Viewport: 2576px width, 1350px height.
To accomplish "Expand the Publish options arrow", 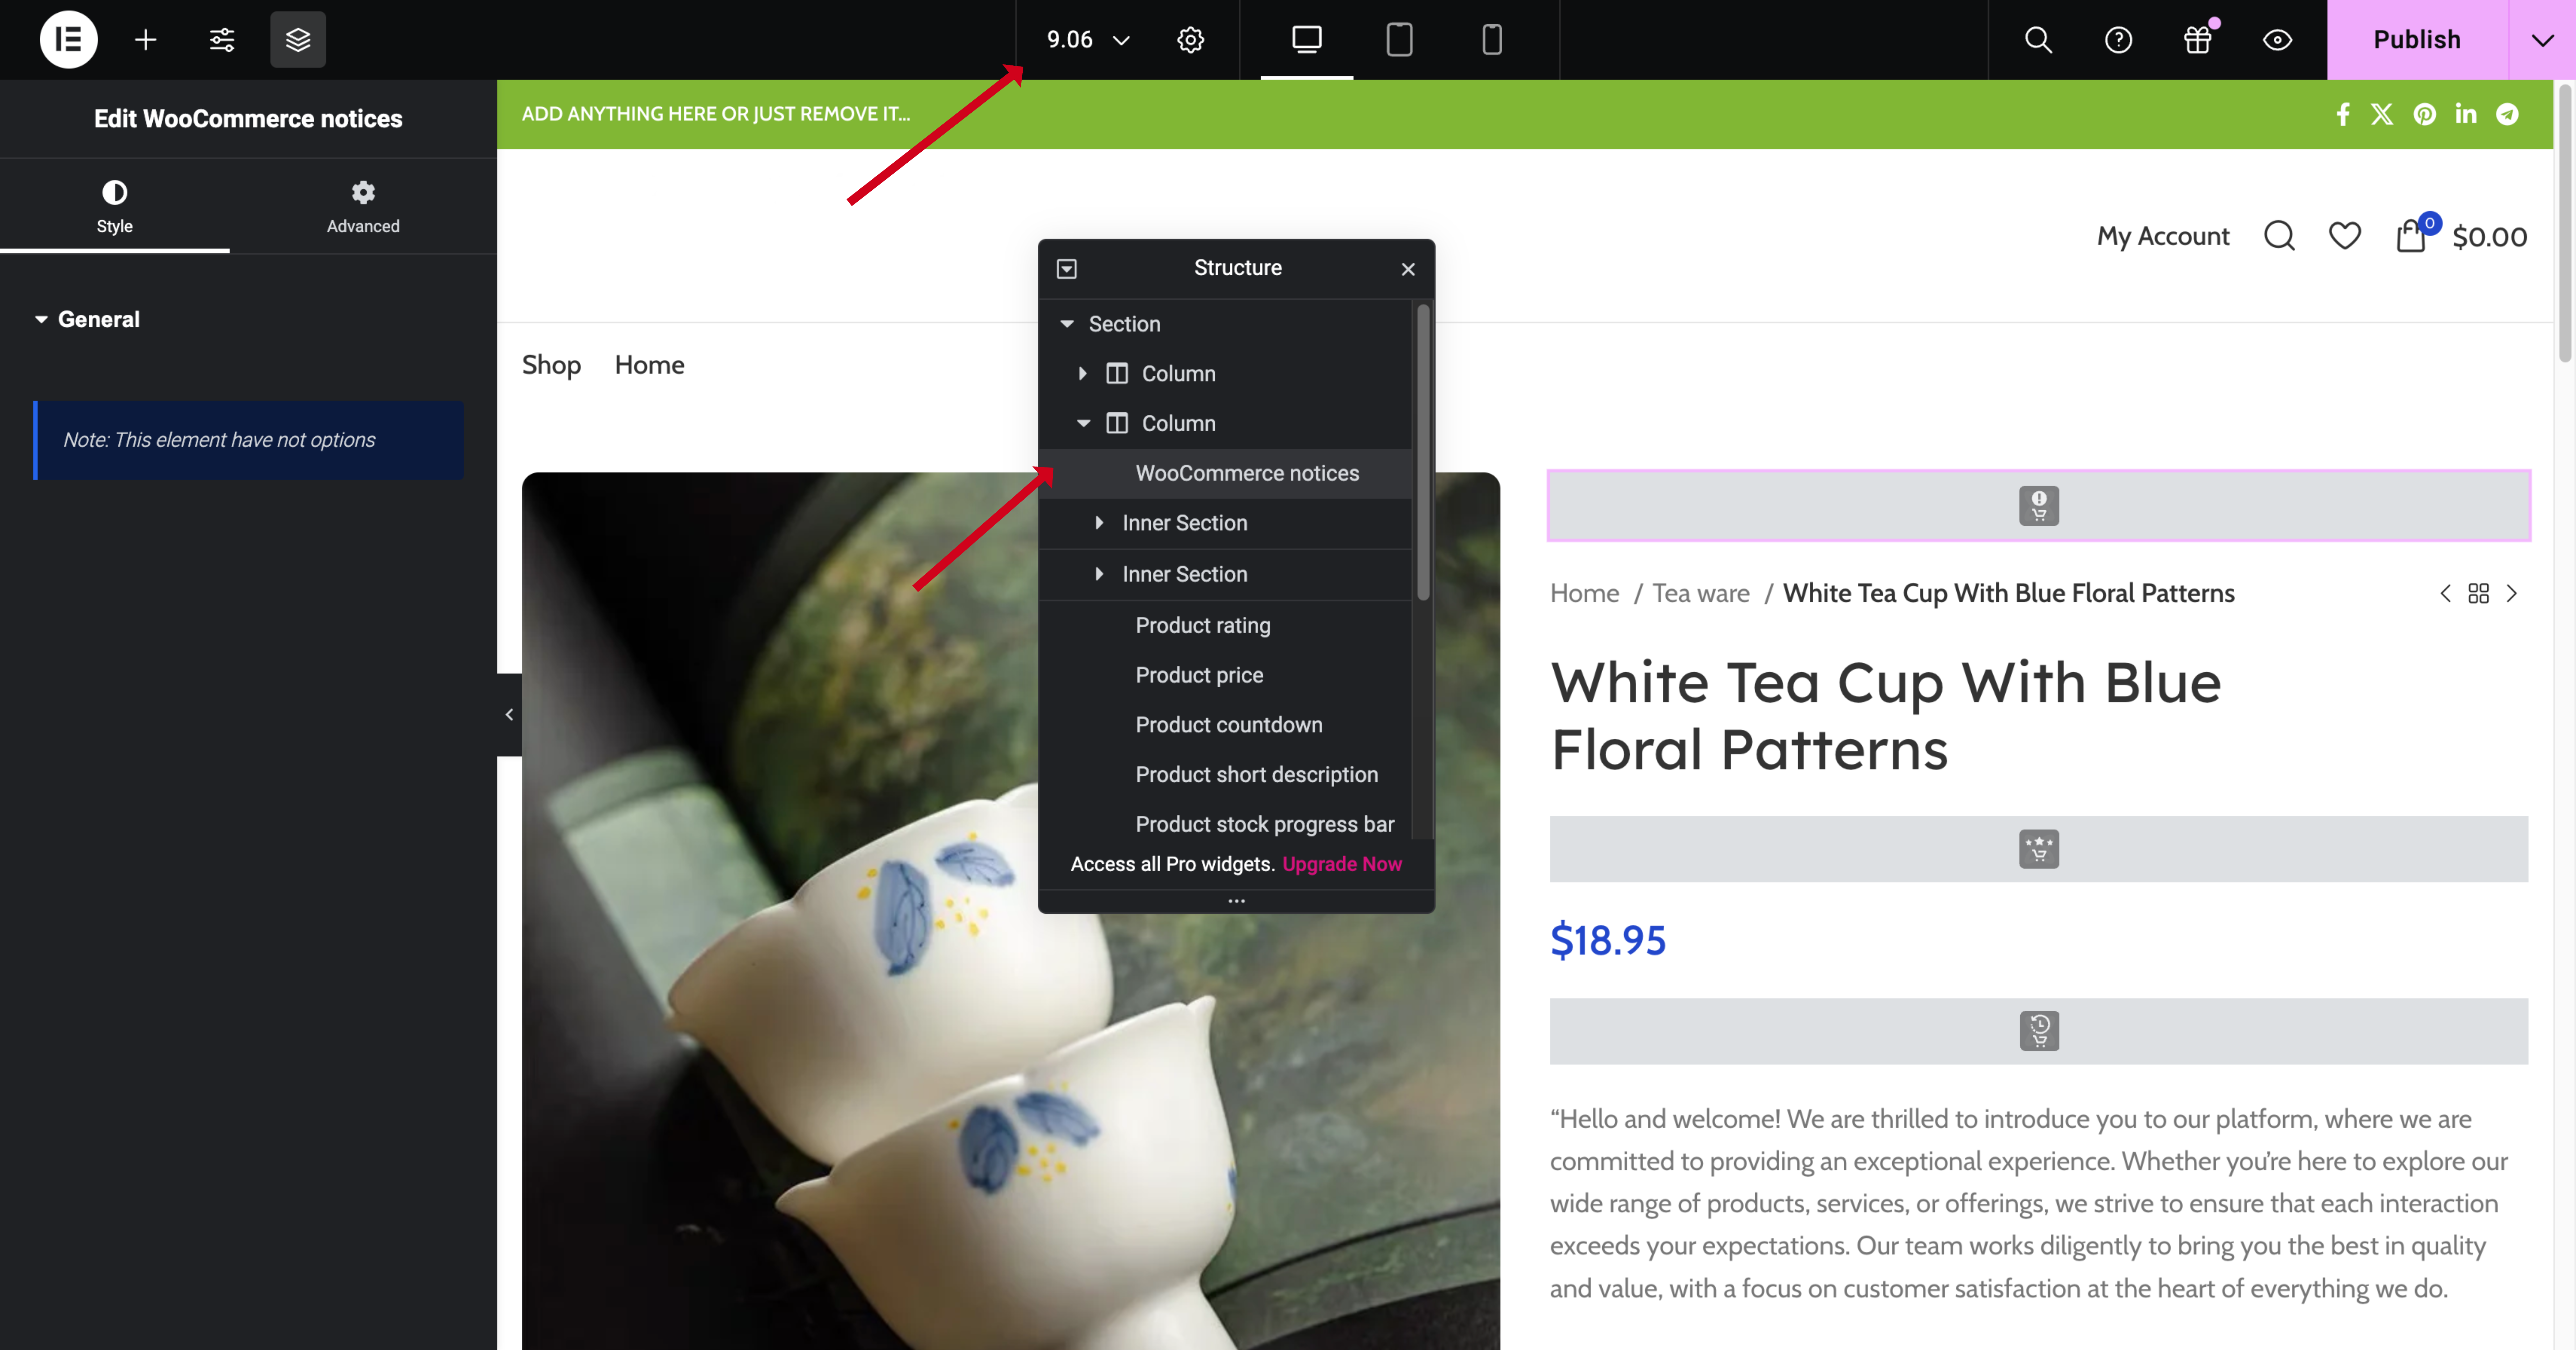I will 2542,40.
